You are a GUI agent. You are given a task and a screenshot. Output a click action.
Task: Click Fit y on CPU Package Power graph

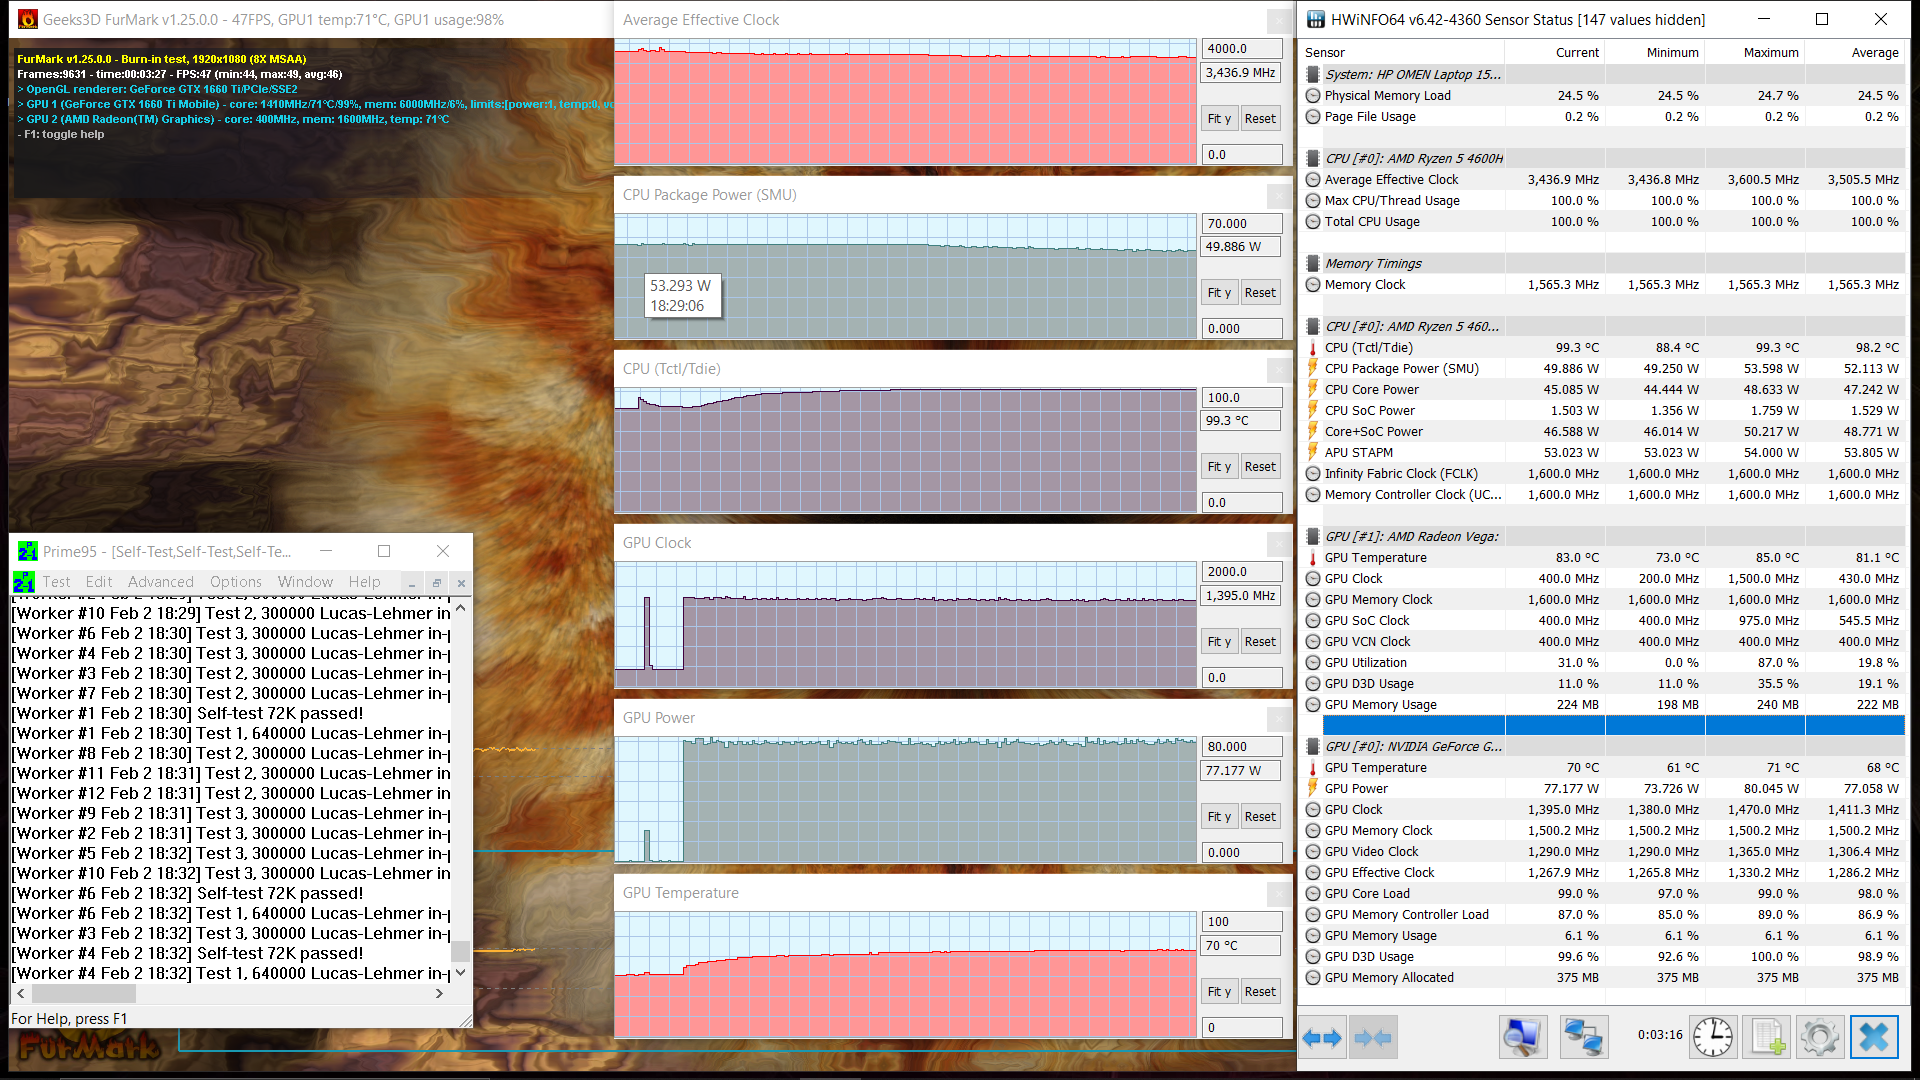(1219, 292)
